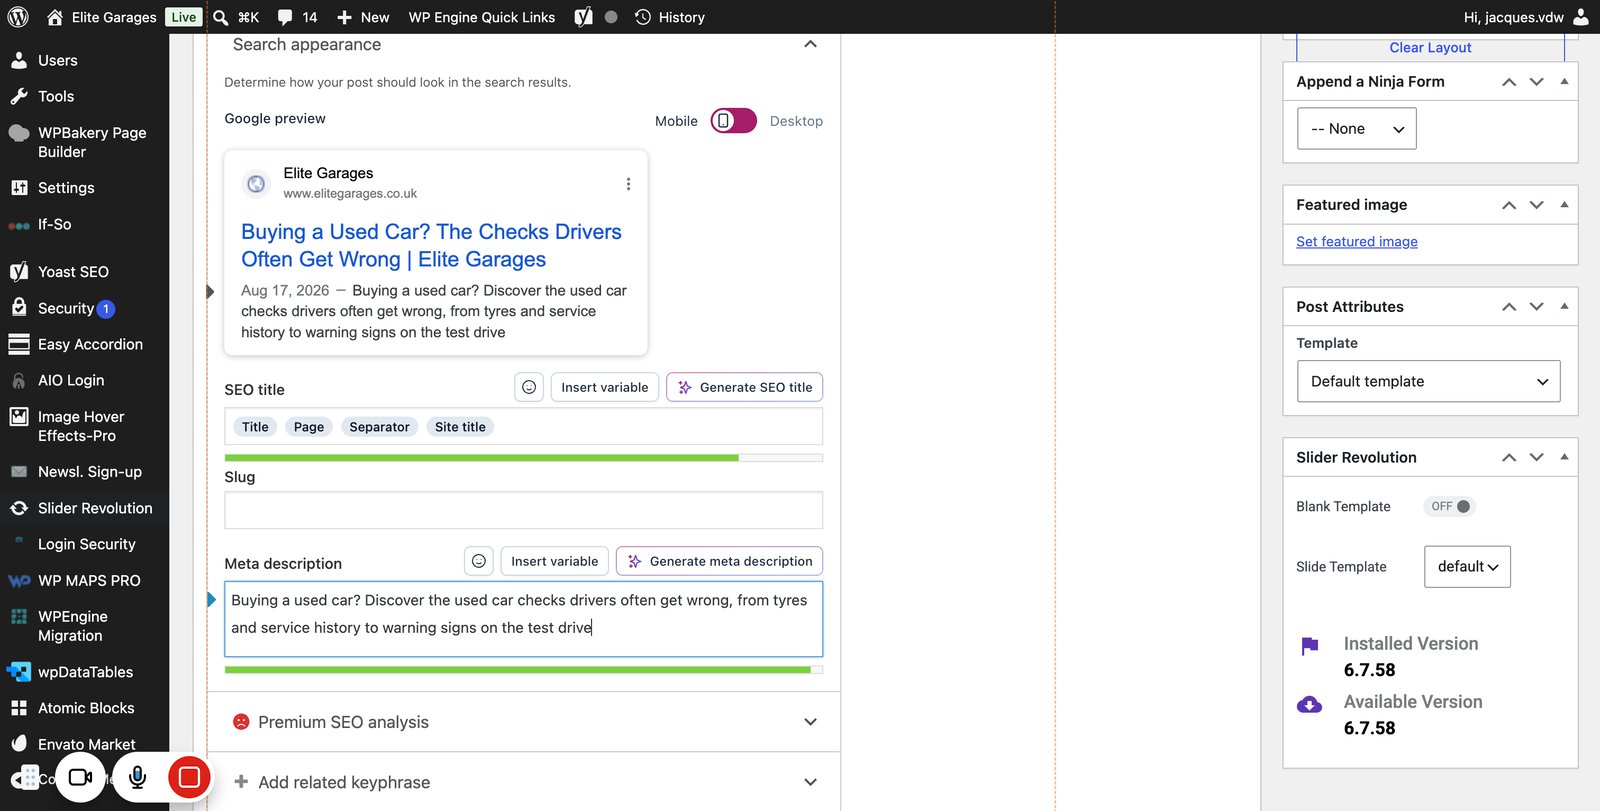Open the SEO title emoji picker
Image resolution: width=1600 pixels, height=811 pixels.
[x=529, y=387]
